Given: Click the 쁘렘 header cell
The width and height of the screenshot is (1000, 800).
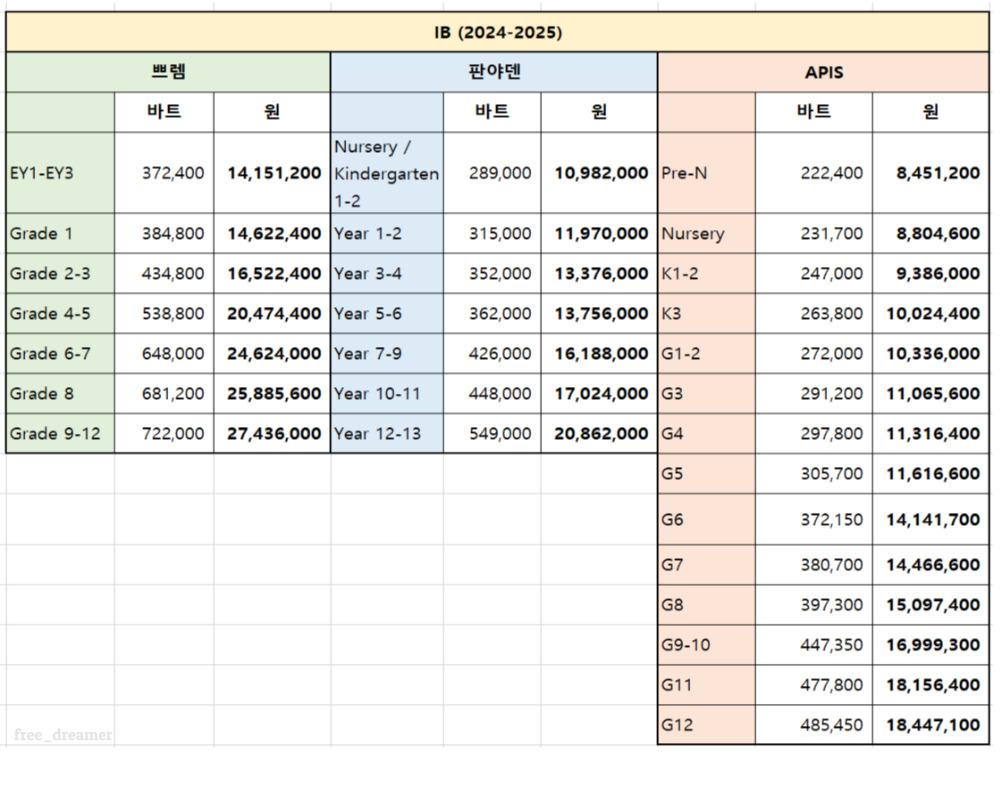Looking at the screenshot, I should (x=168, y=72).
